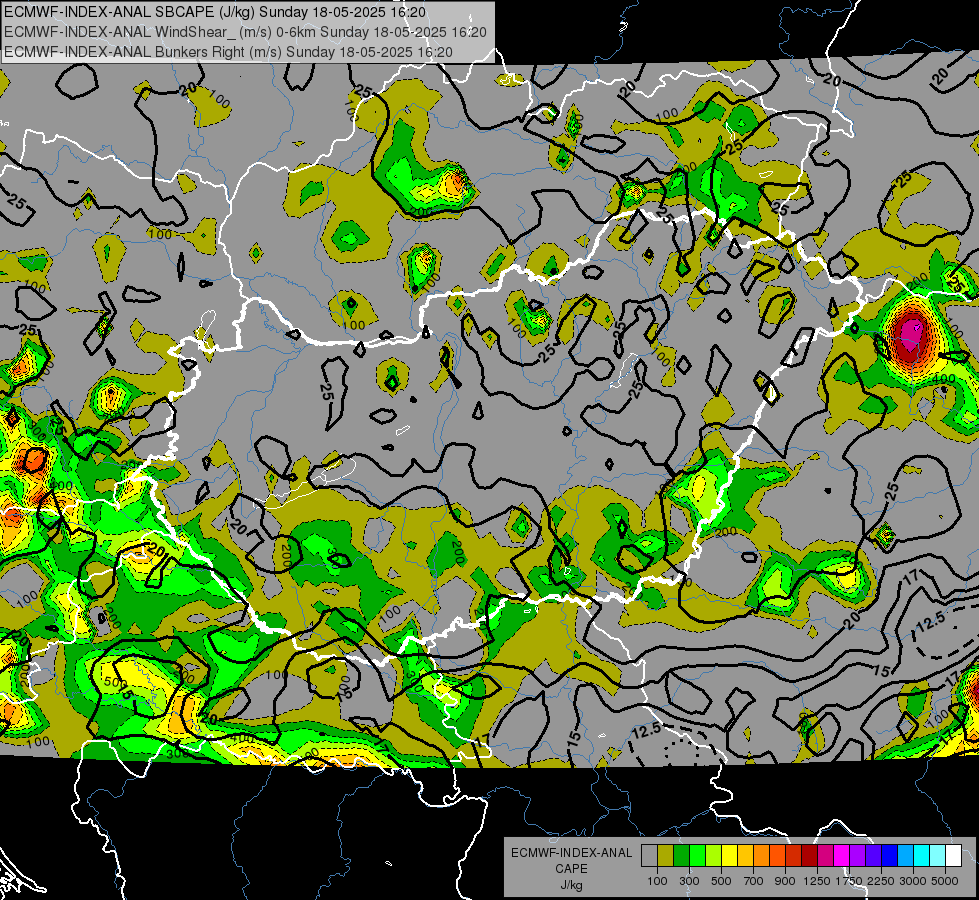
Task: Select the gray below-100 legend swatch
Action: click(649, 855)
